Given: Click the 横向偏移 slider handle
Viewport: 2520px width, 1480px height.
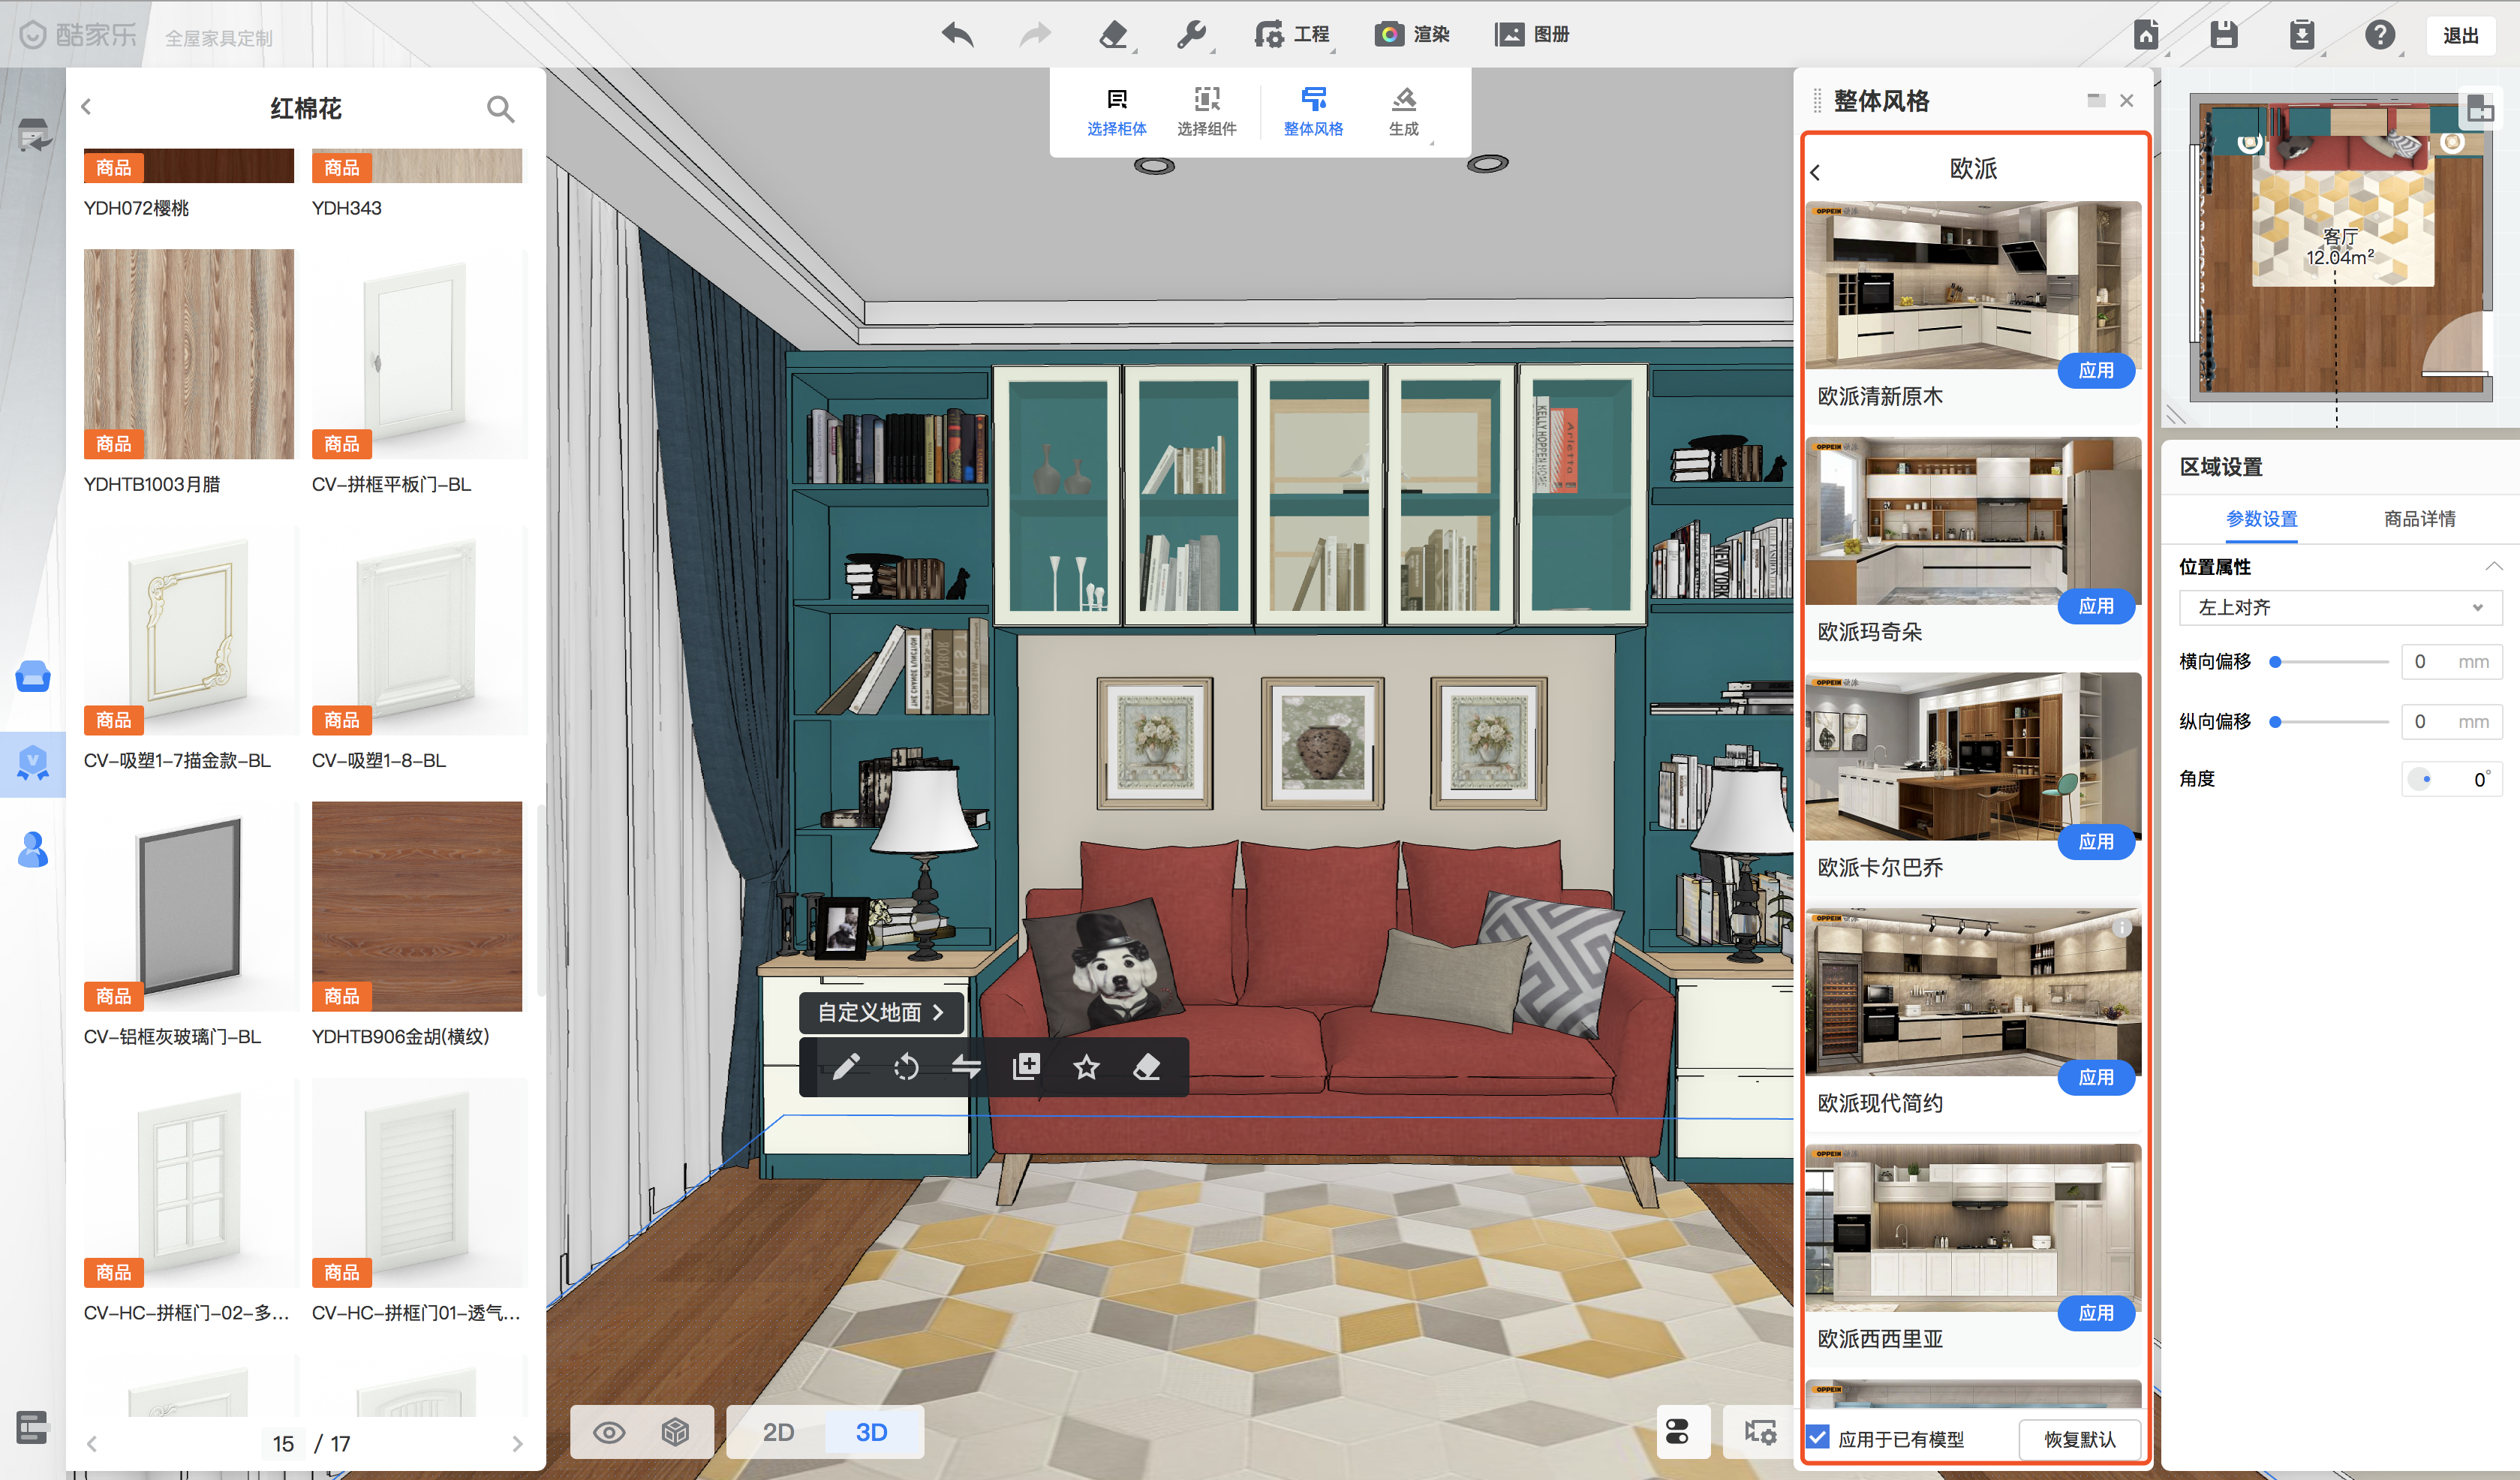Looking at the screenshot, I should pos(2275,662).
